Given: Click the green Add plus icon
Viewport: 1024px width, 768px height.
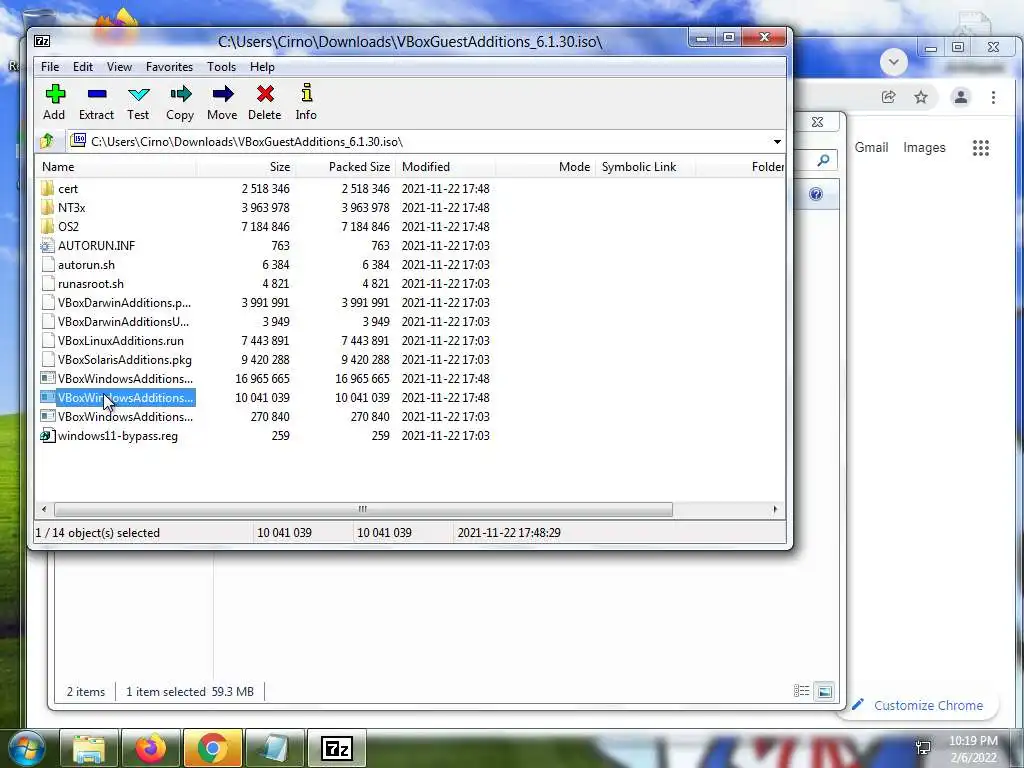Looking at the screenshot, I should (55, 94).
